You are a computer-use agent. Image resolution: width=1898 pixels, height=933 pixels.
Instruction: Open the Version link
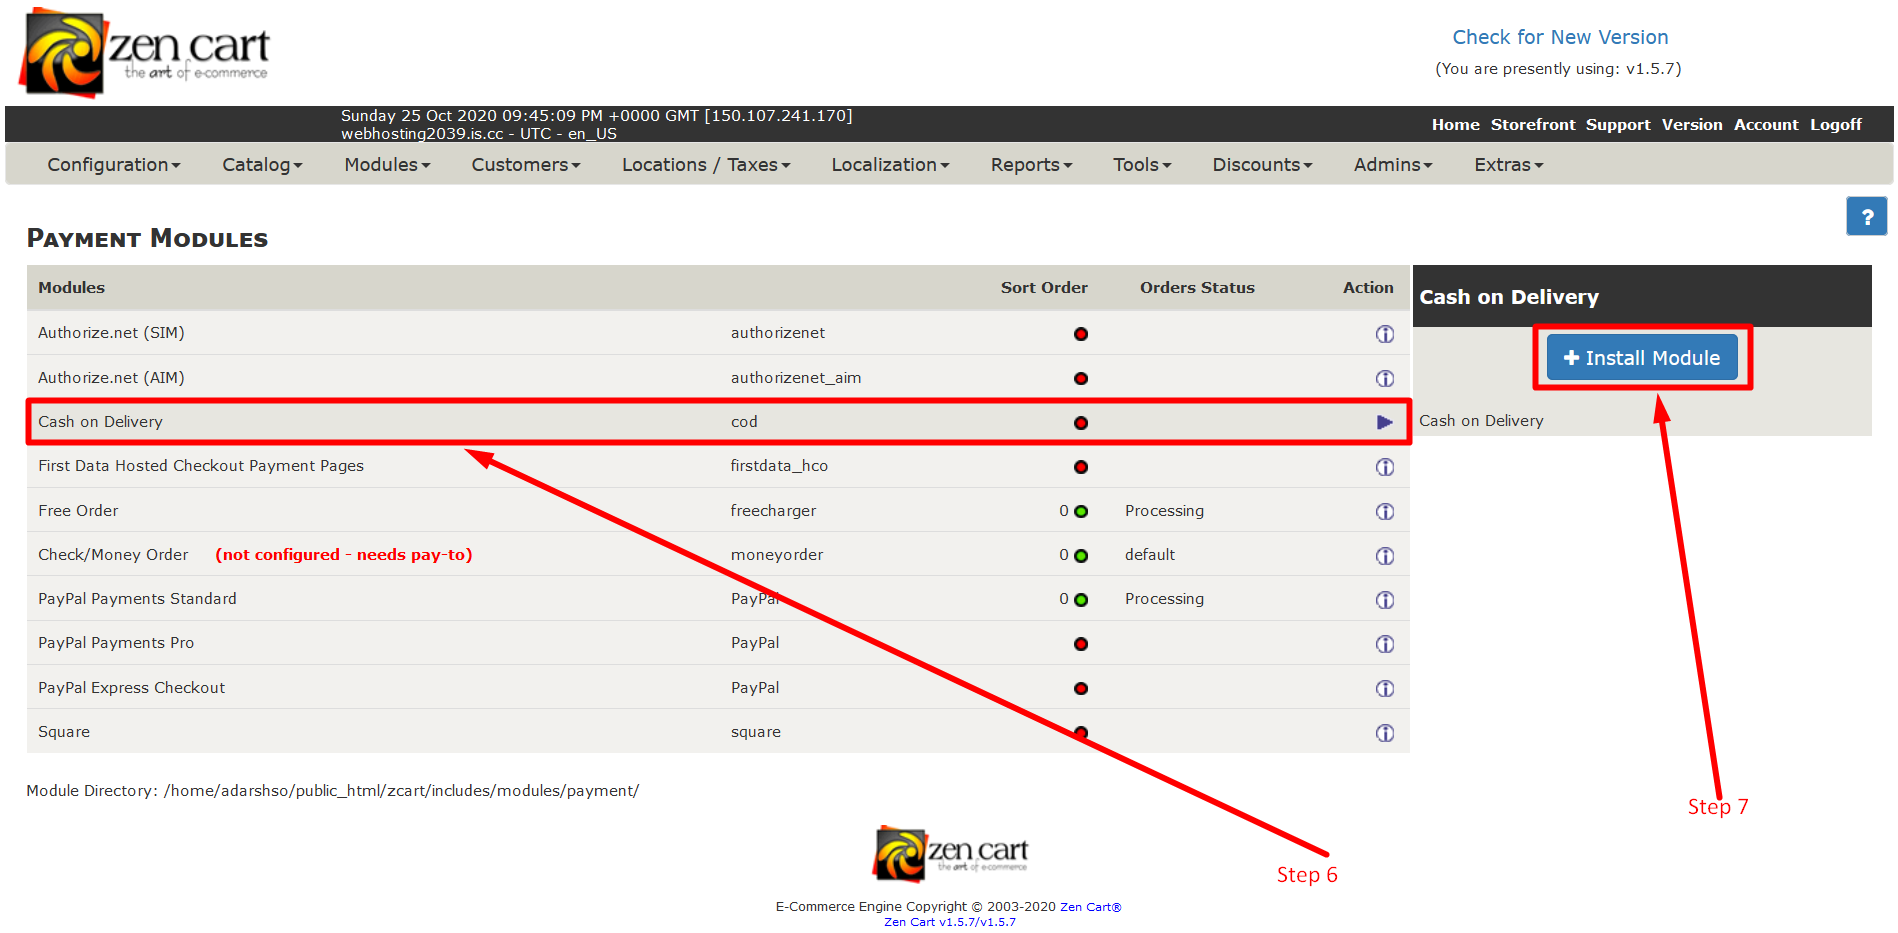pyautogui.click(x=1692, y=125)
